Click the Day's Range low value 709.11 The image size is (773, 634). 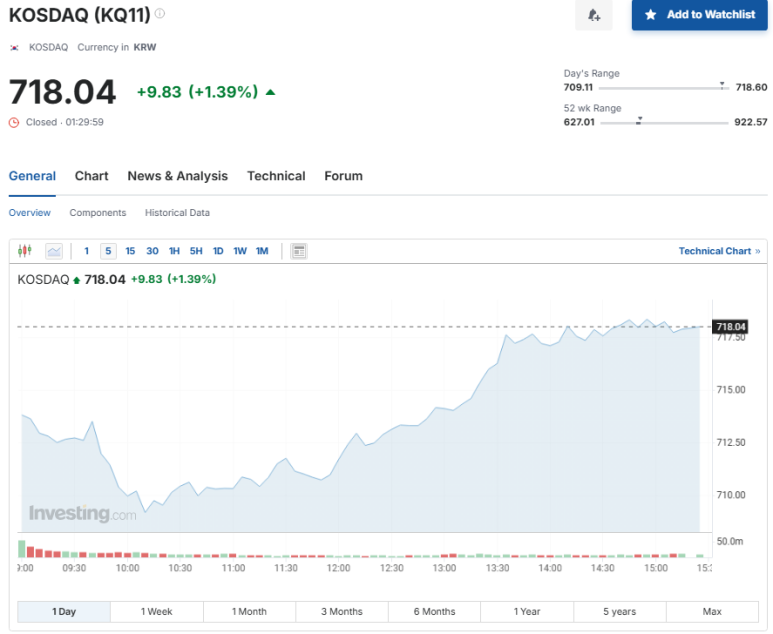578,87
